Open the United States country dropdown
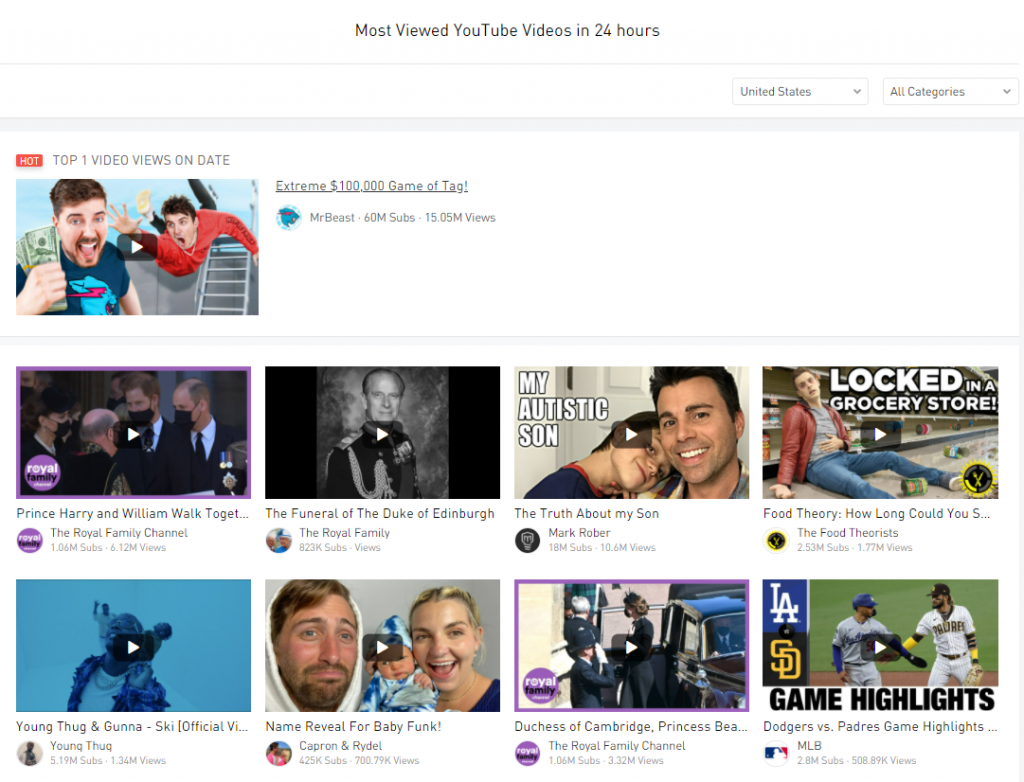Image resolution: width=1024 pixels, height=782 pixels. click(800, 91)
